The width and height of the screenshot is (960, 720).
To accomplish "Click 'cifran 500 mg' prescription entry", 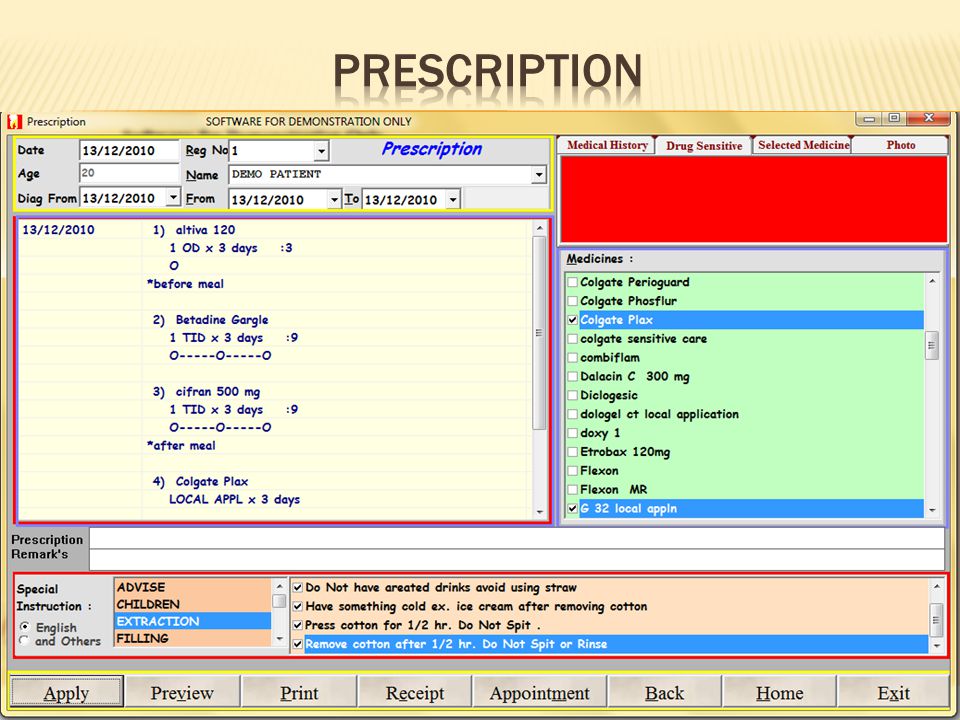I will point(217,391).
